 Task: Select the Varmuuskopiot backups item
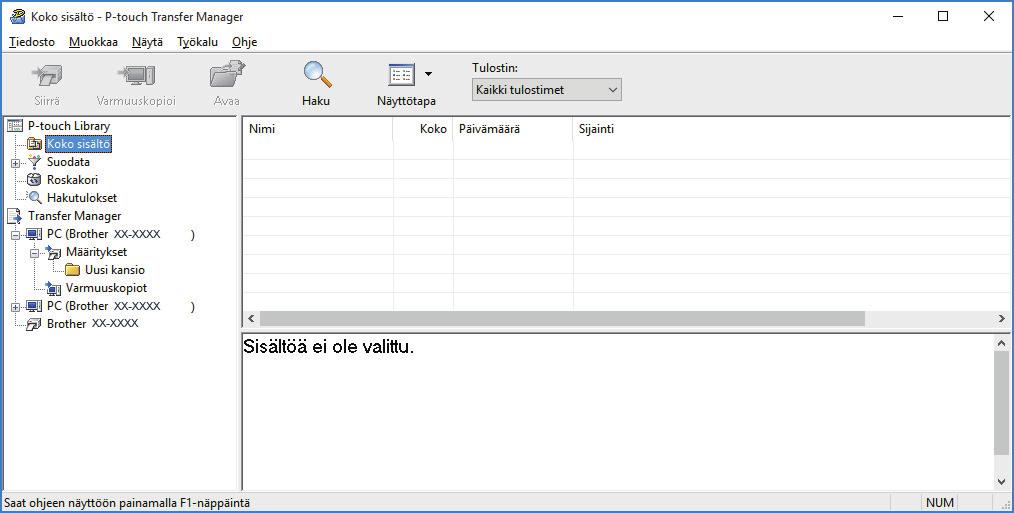(106, 288)
